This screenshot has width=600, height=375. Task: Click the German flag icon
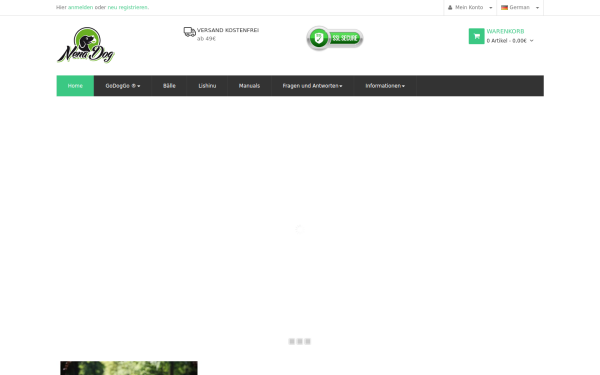[504, 7]
